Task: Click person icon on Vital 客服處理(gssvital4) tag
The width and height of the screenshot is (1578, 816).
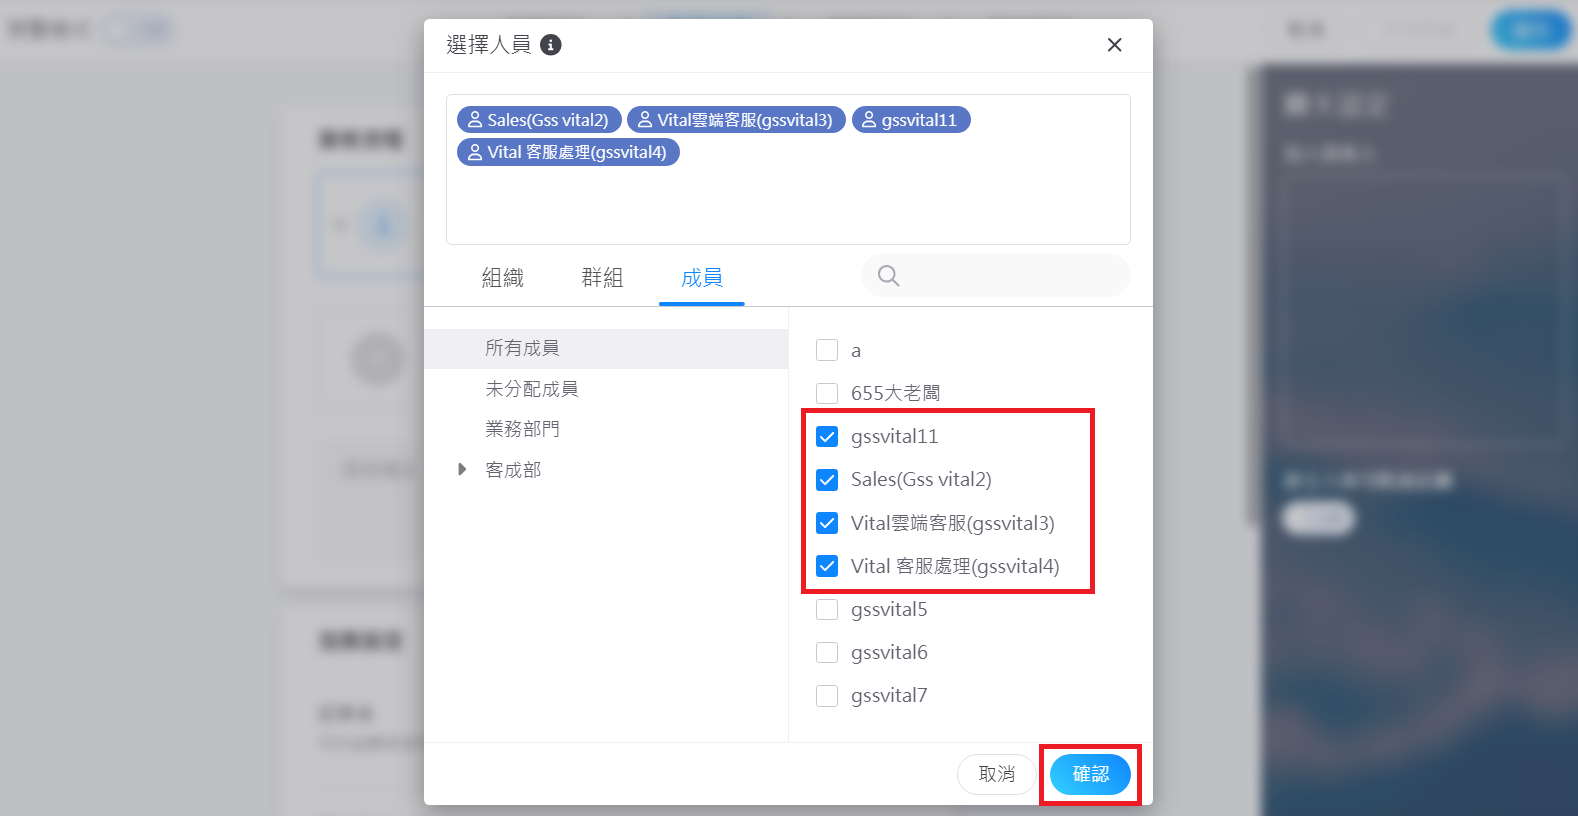Action: click(475, 152)
